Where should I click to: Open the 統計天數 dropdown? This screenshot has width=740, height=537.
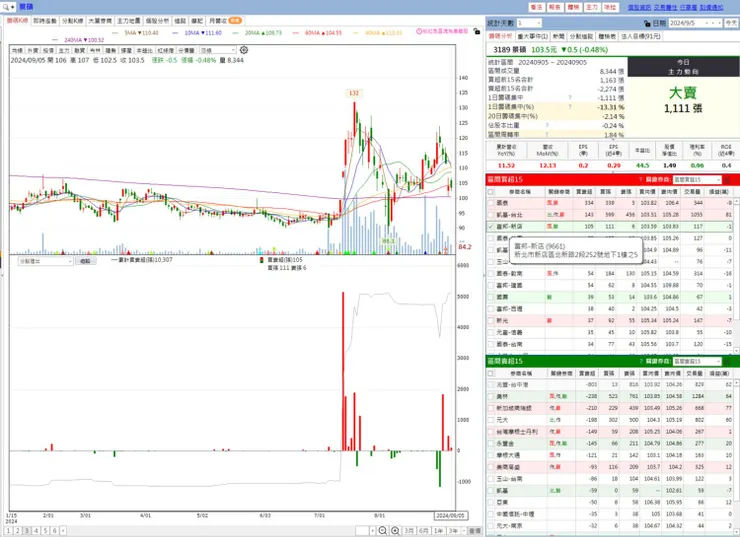[529, 23]
